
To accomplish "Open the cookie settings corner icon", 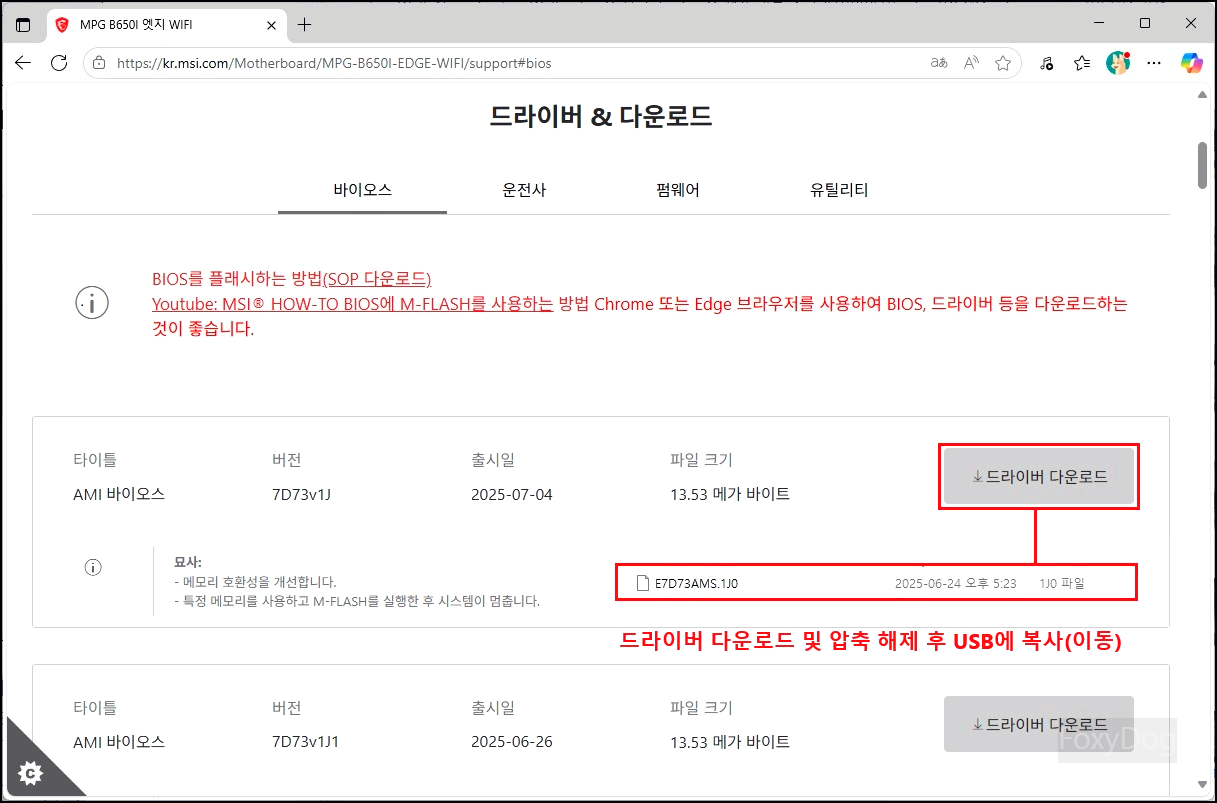I will click(31, 771).
